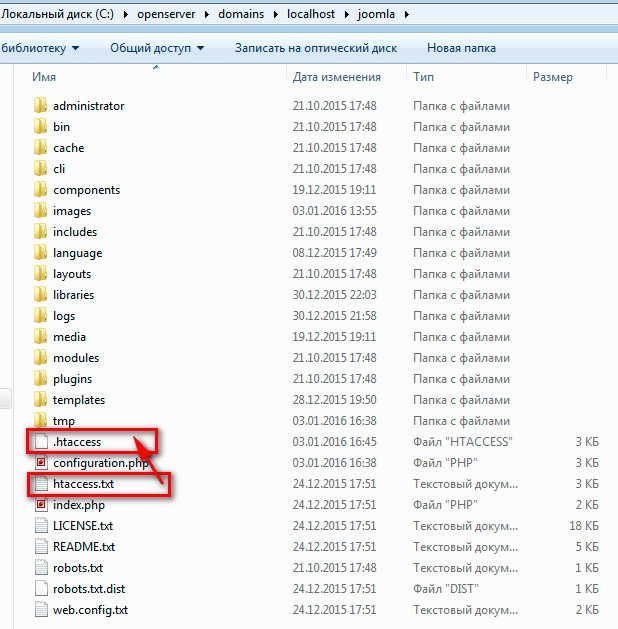The height and width of the screenshot is (629, 618).
Task: Open the Общий доступ dropdown menu
Action: click(x=156, y=48)
